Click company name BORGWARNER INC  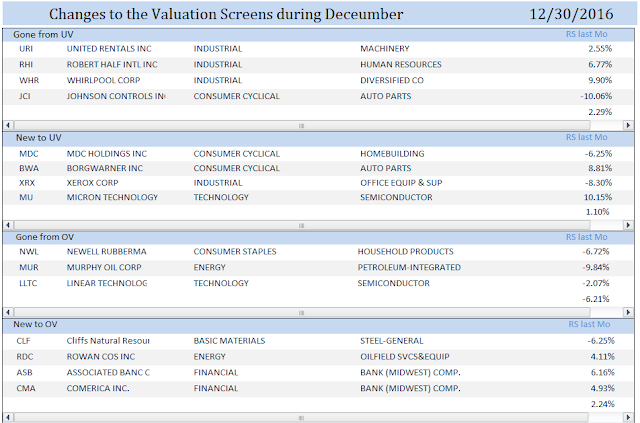tap(105, 168)
